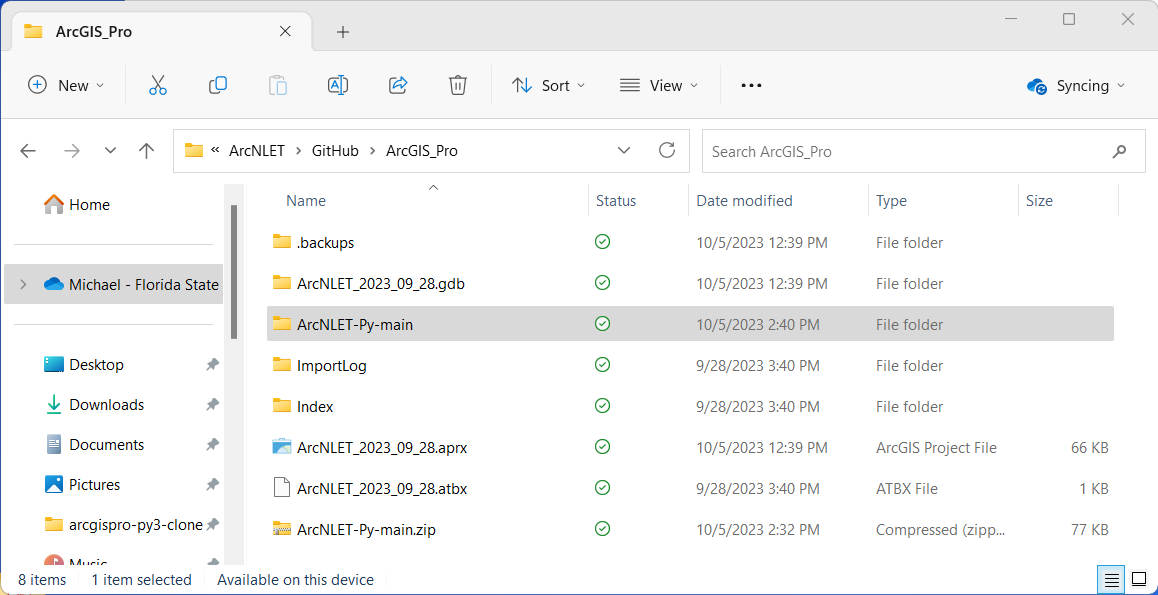Add a new File Explorer tab
This screenshot has width=1158, height=595.
(x=342, y=32)
